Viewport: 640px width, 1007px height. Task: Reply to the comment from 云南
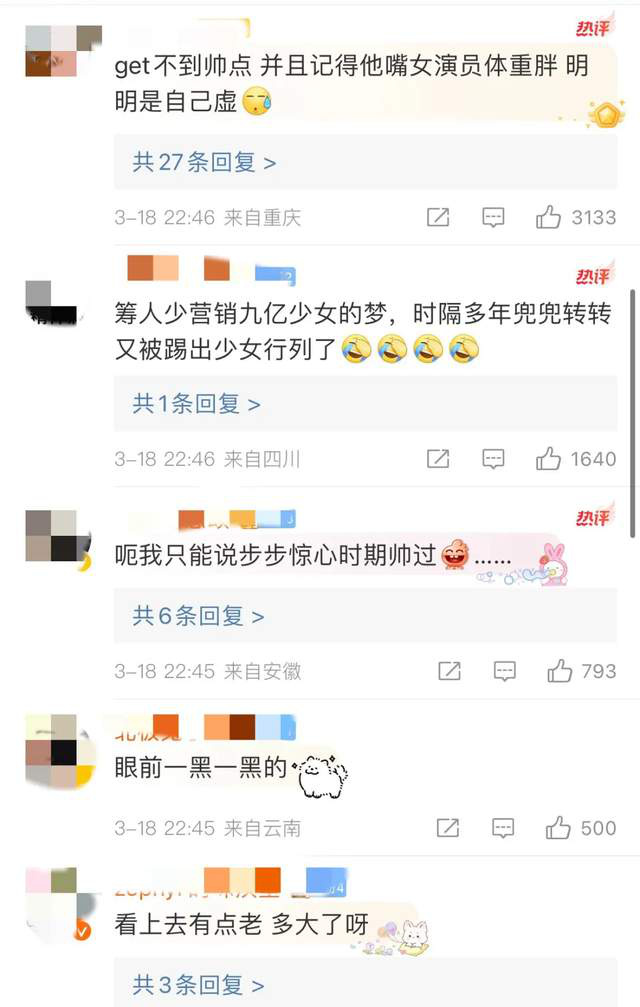(503, 828)
